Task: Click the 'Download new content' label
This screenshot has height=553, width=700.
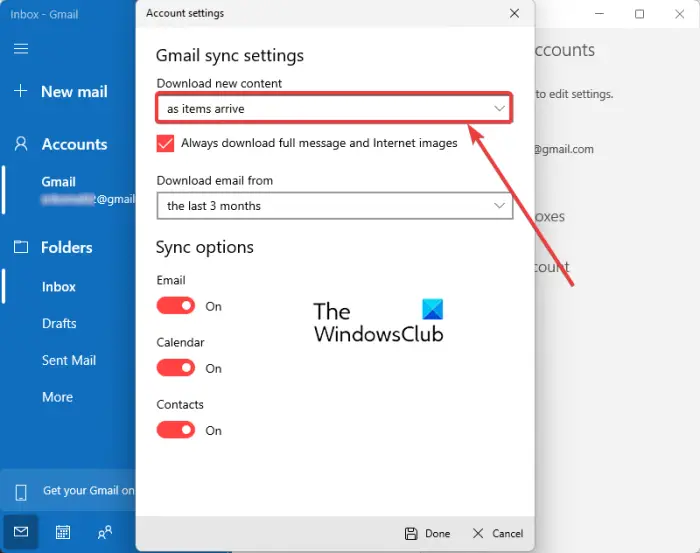Action: (219, 83)
